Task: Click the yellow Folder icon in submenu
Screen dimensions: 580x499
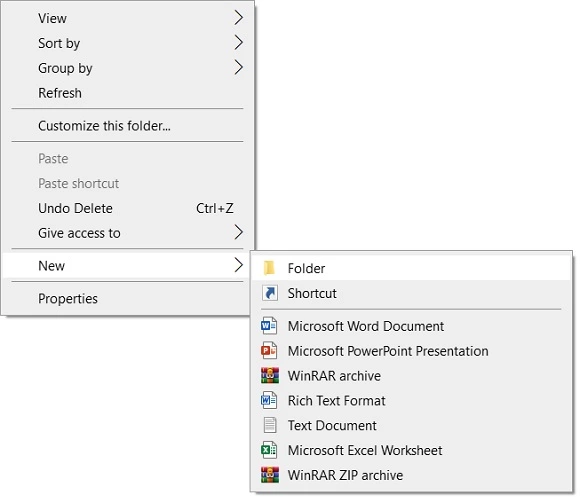Action: coord(269,268)
